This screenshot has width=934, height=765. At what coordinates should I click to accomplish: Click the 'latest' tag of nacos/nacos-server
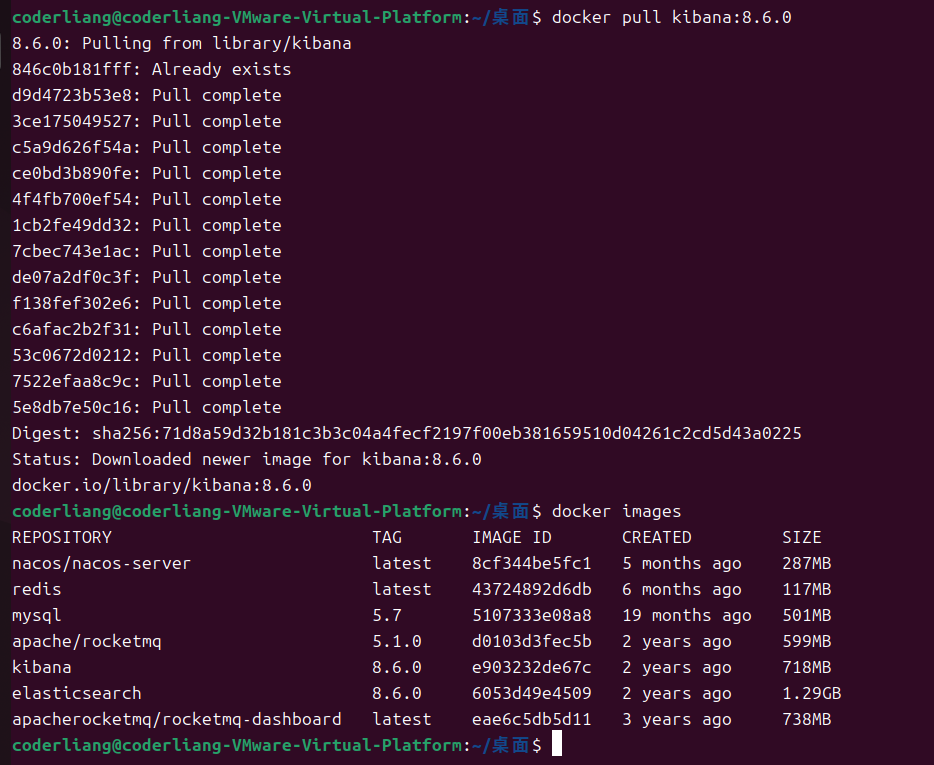(402, 564)
